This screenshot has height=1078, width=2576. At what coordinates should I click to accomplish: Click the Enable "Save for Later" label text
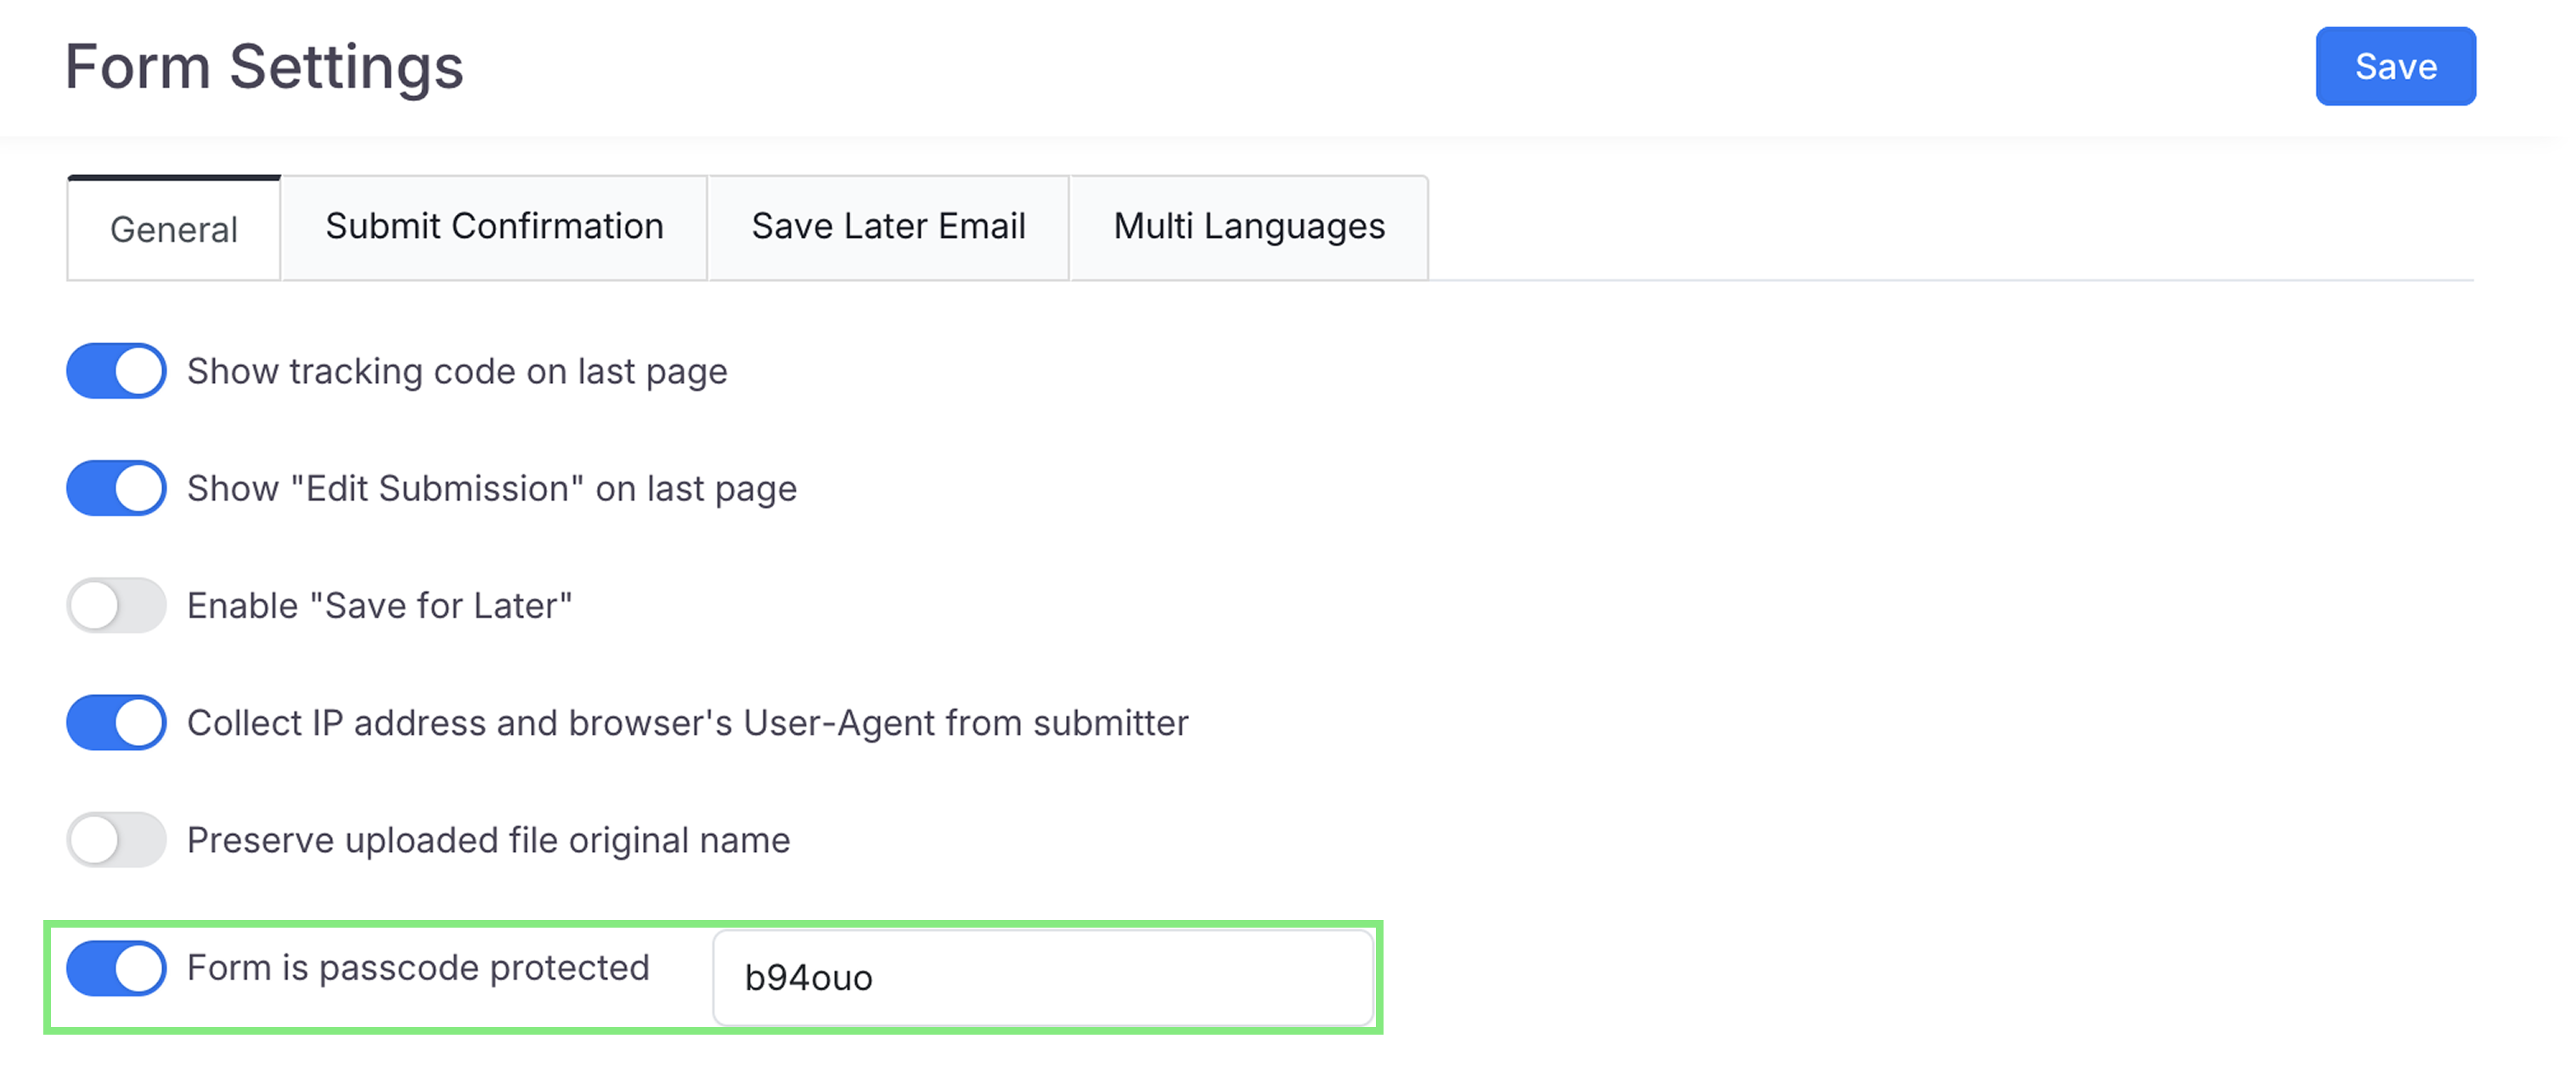click(379, 606)
